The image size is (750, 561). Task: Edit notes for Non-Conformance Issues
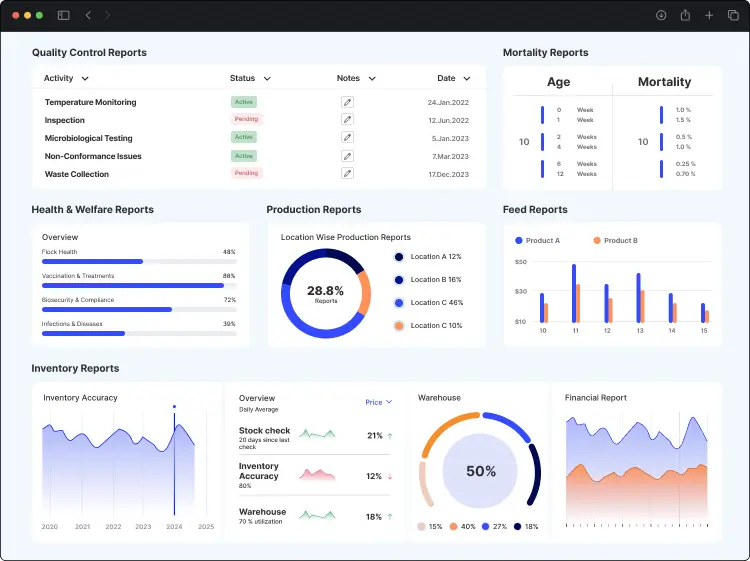click(x=348, y=156)
